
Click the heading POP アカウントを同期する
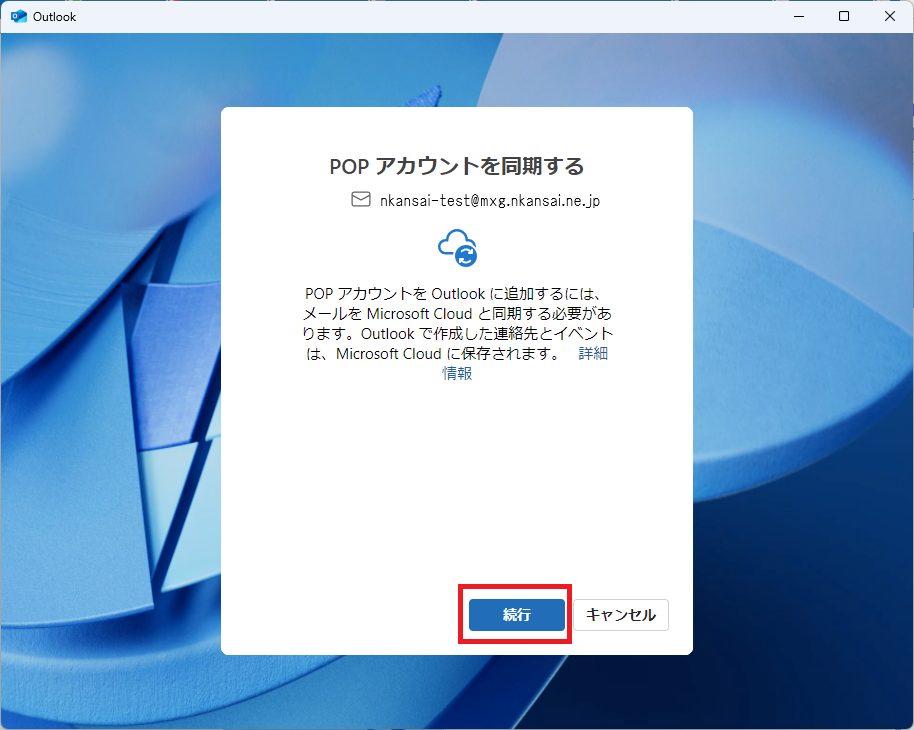(x=457, y=166)
